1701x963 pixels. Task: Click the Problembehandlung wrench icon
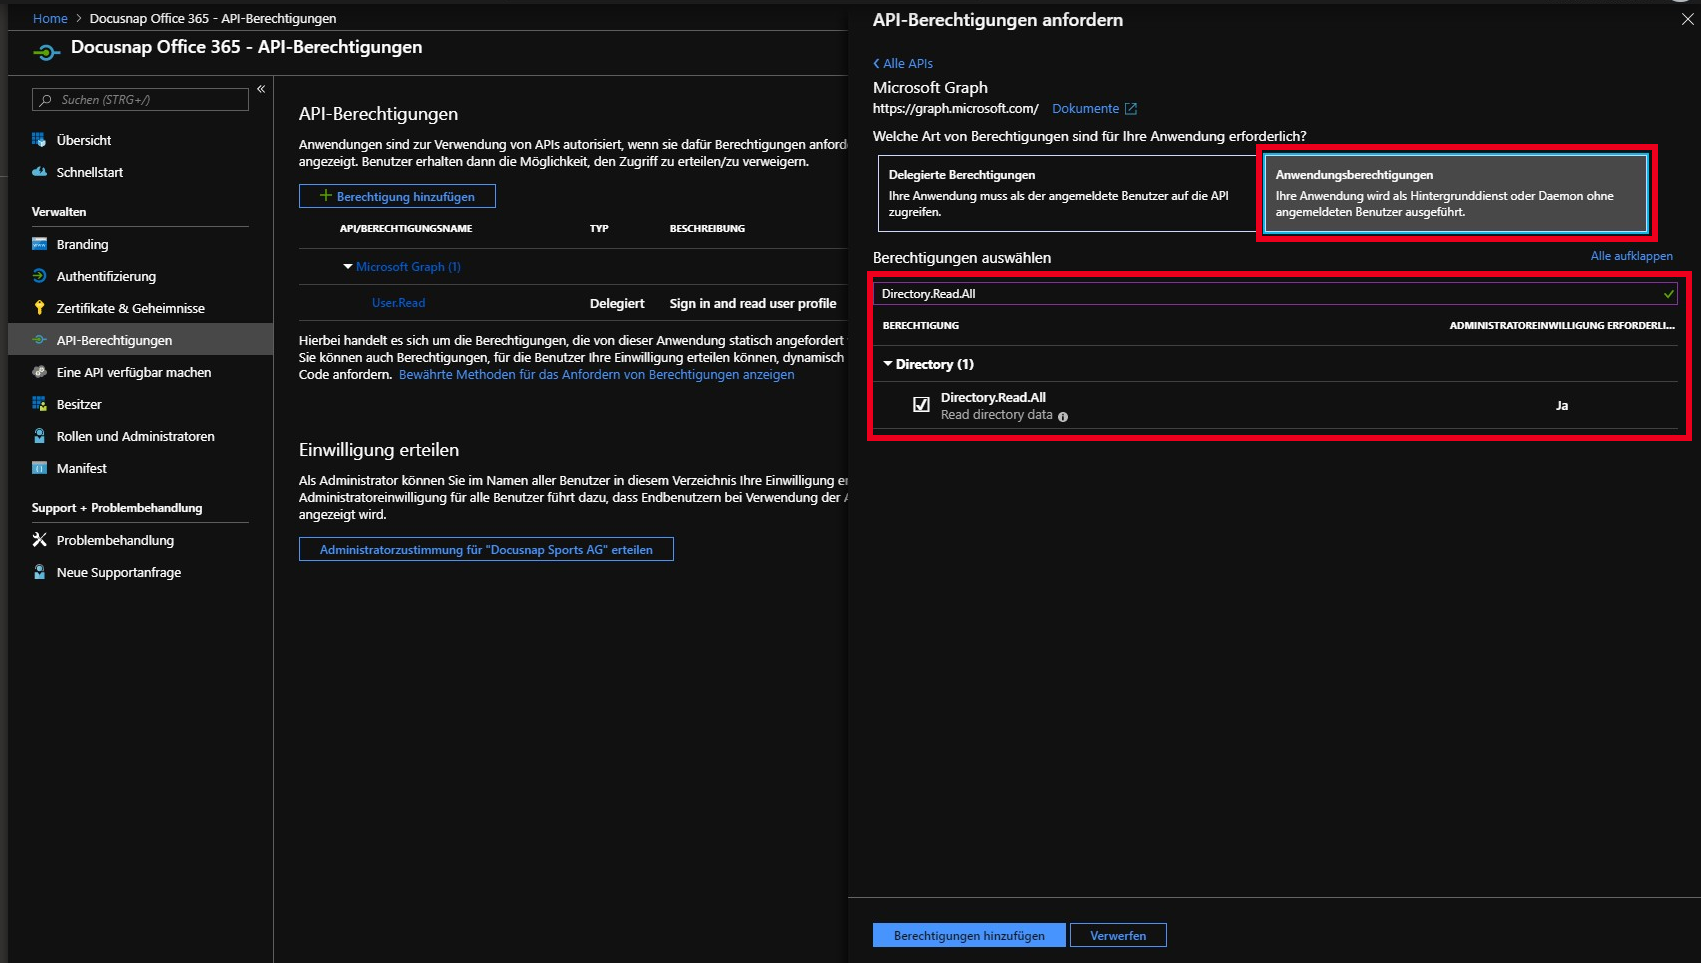(39, 540)
